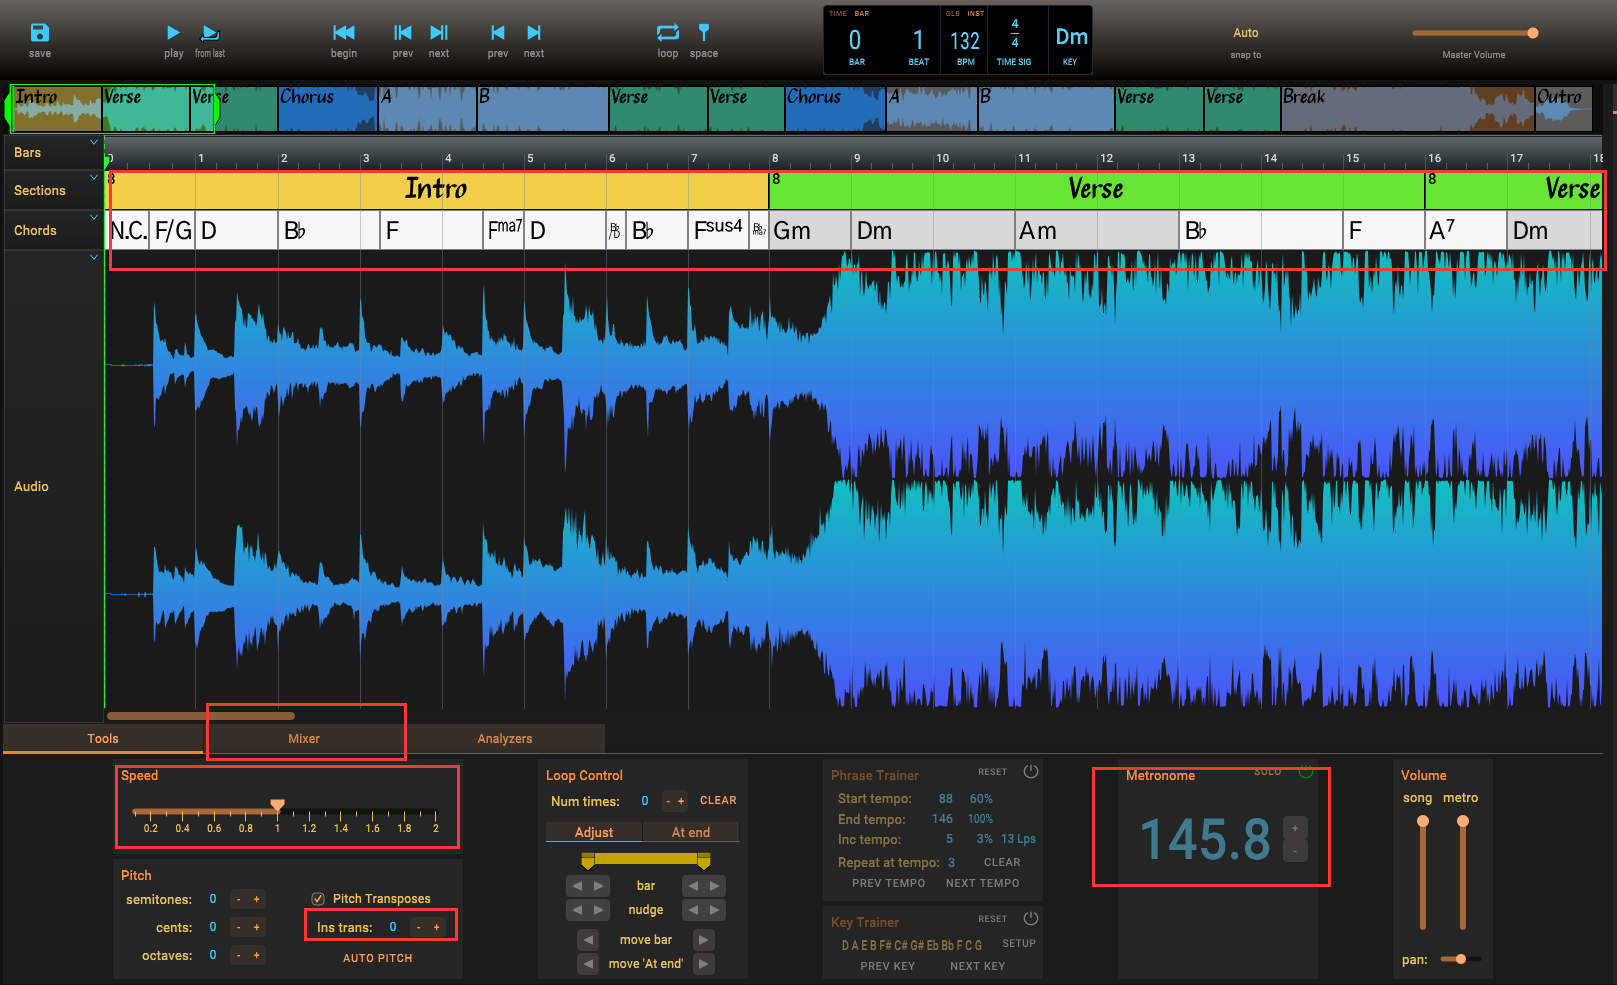Start playback with the play icon
This screenshot has height=985, width=1617.
coord(173,33)
